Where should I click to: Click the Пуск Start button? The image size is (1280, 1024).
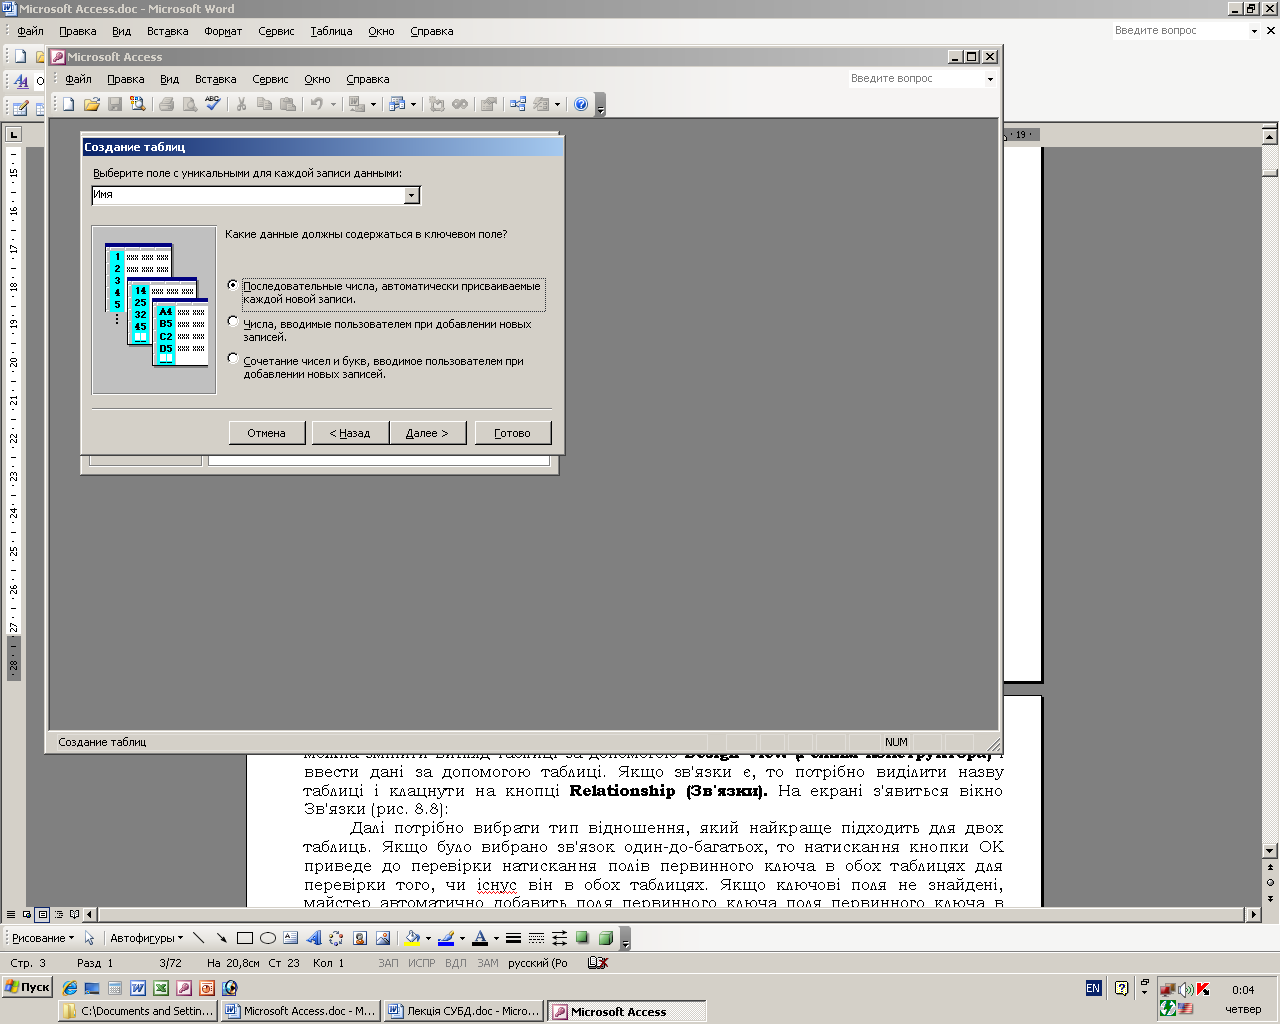tap(27, 987)
